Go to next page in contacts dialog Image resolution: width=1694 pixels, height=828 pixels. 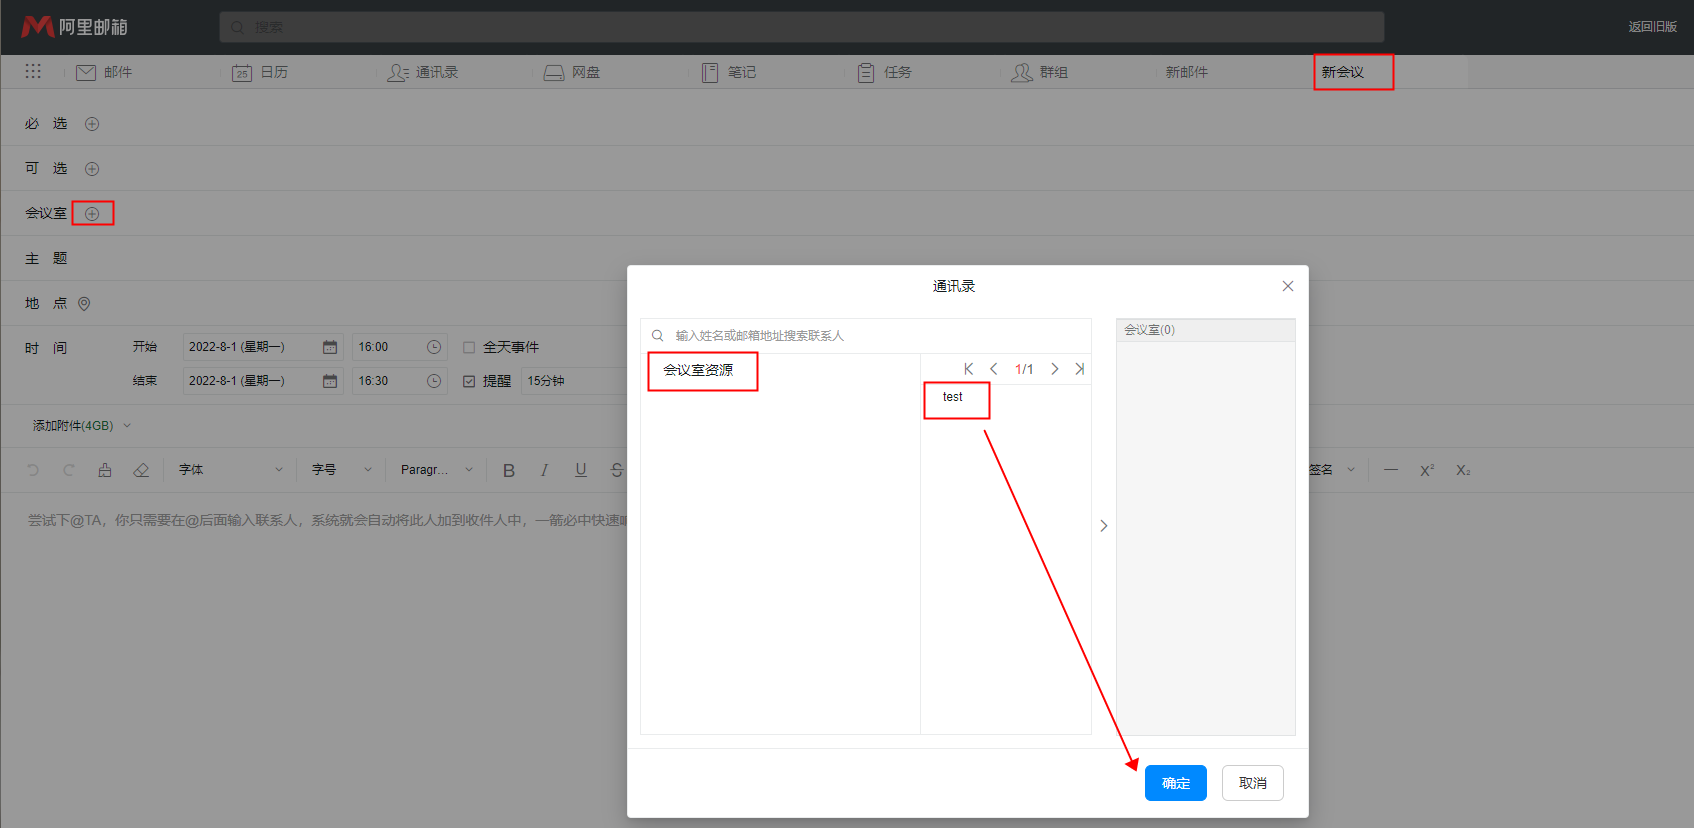[1054, 369]
